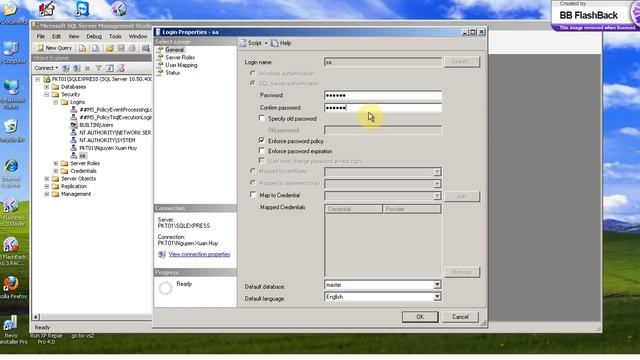Viewport: 640px width, 360px height.
Task: Click the Credential column header in Mapped Credentials
Action: pyautogui.click(x=354, y=209)
